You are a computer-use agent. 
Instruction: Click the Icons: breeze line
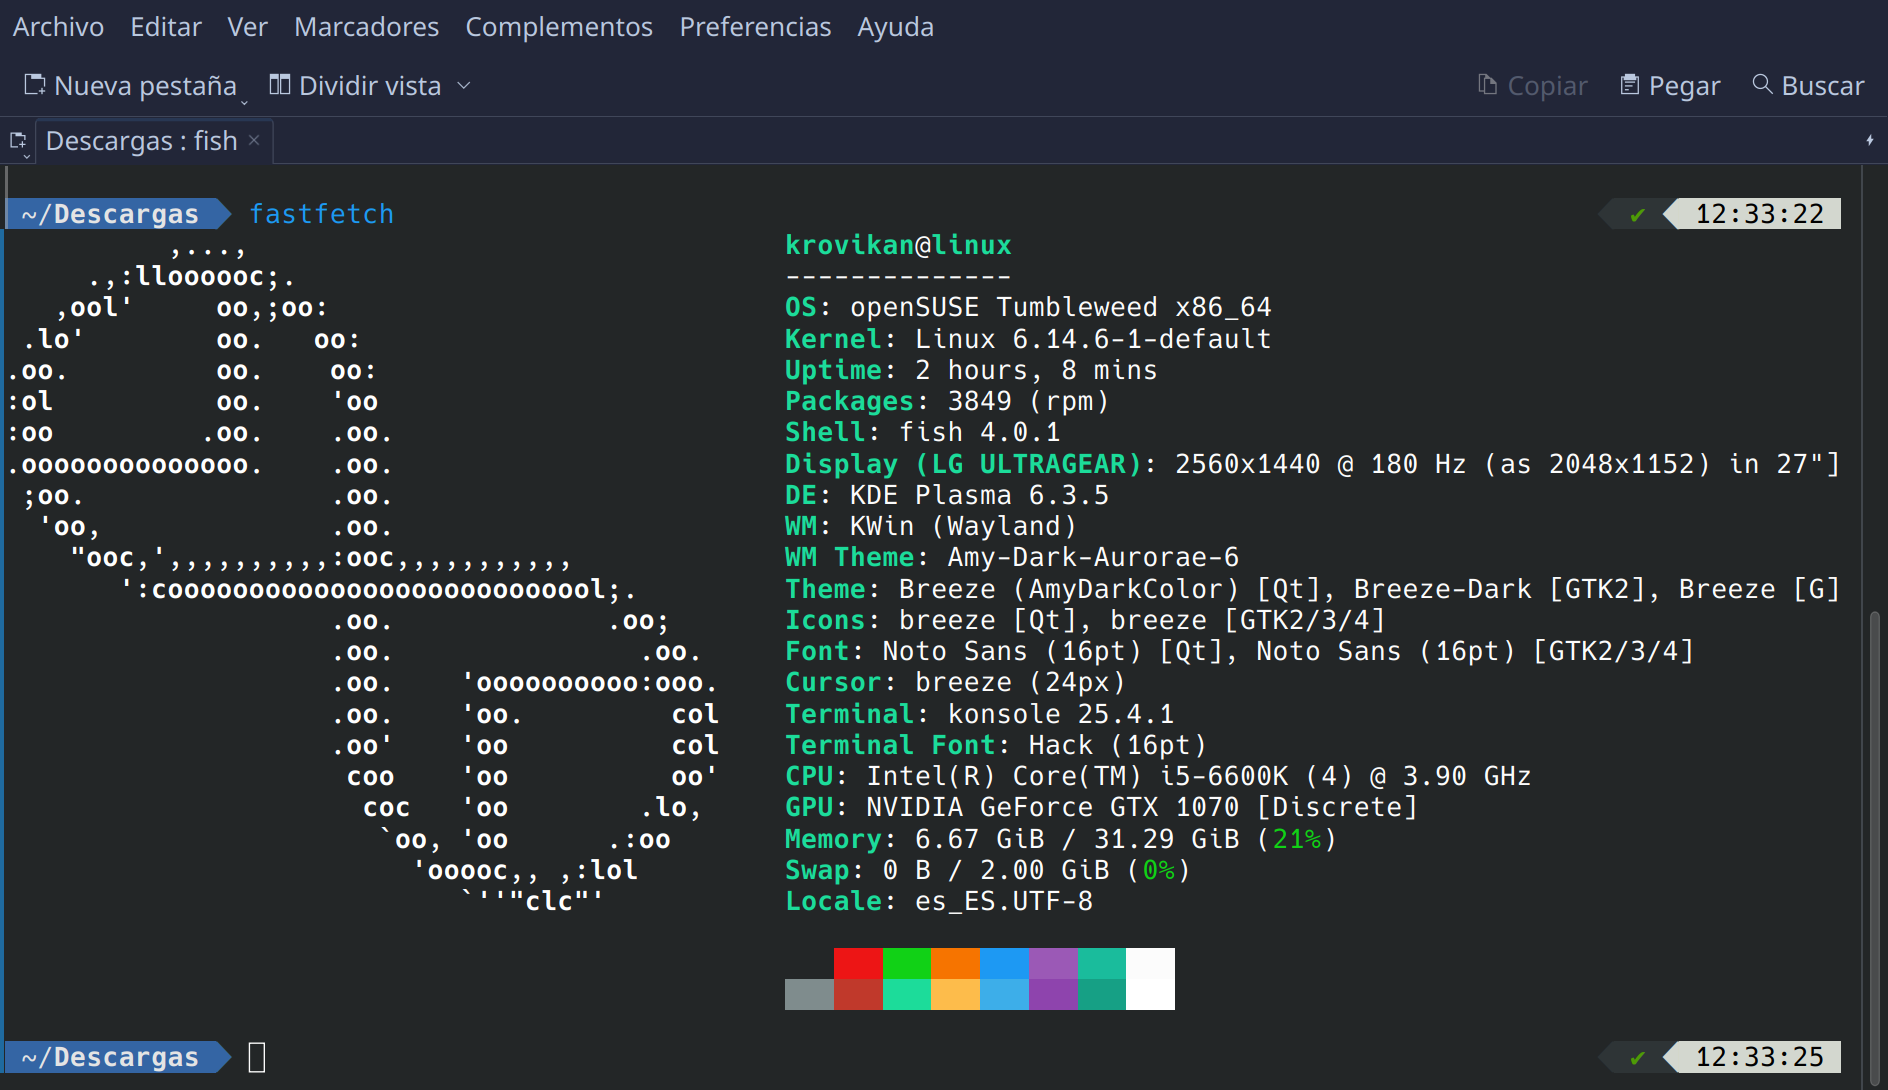click(x=1085, y=620)
